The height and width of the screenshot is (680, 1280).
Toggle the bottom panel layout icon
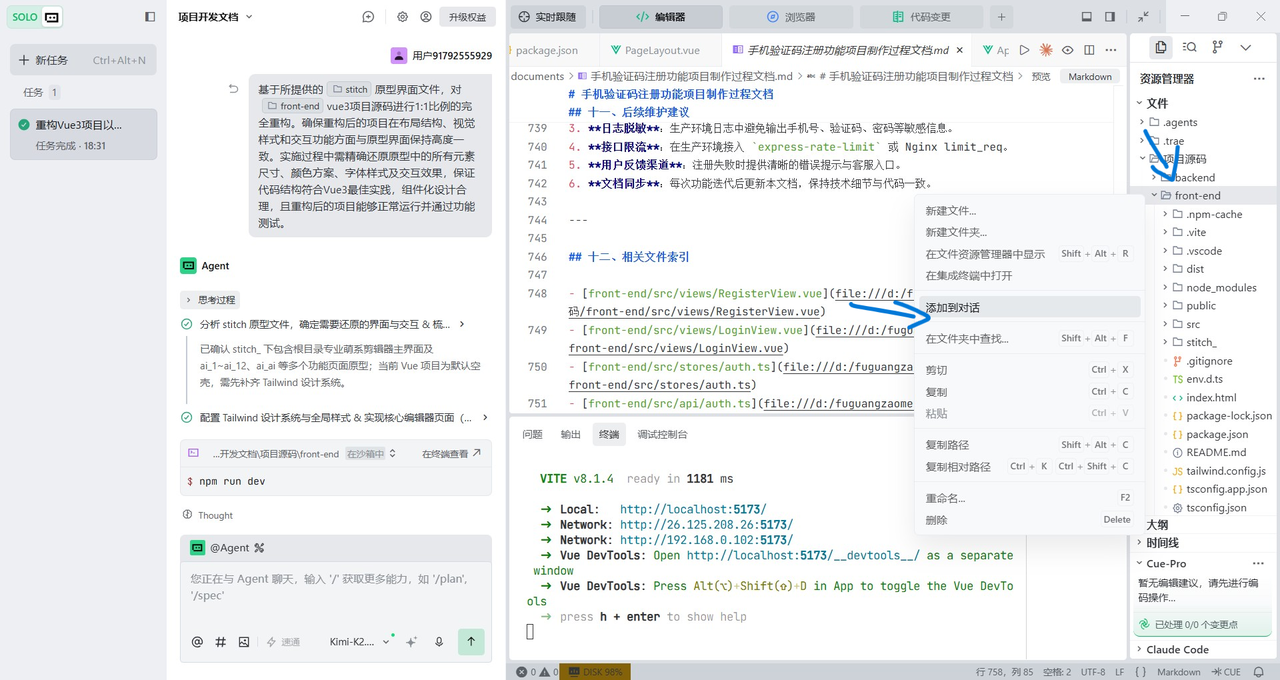tap(1087, 17)
